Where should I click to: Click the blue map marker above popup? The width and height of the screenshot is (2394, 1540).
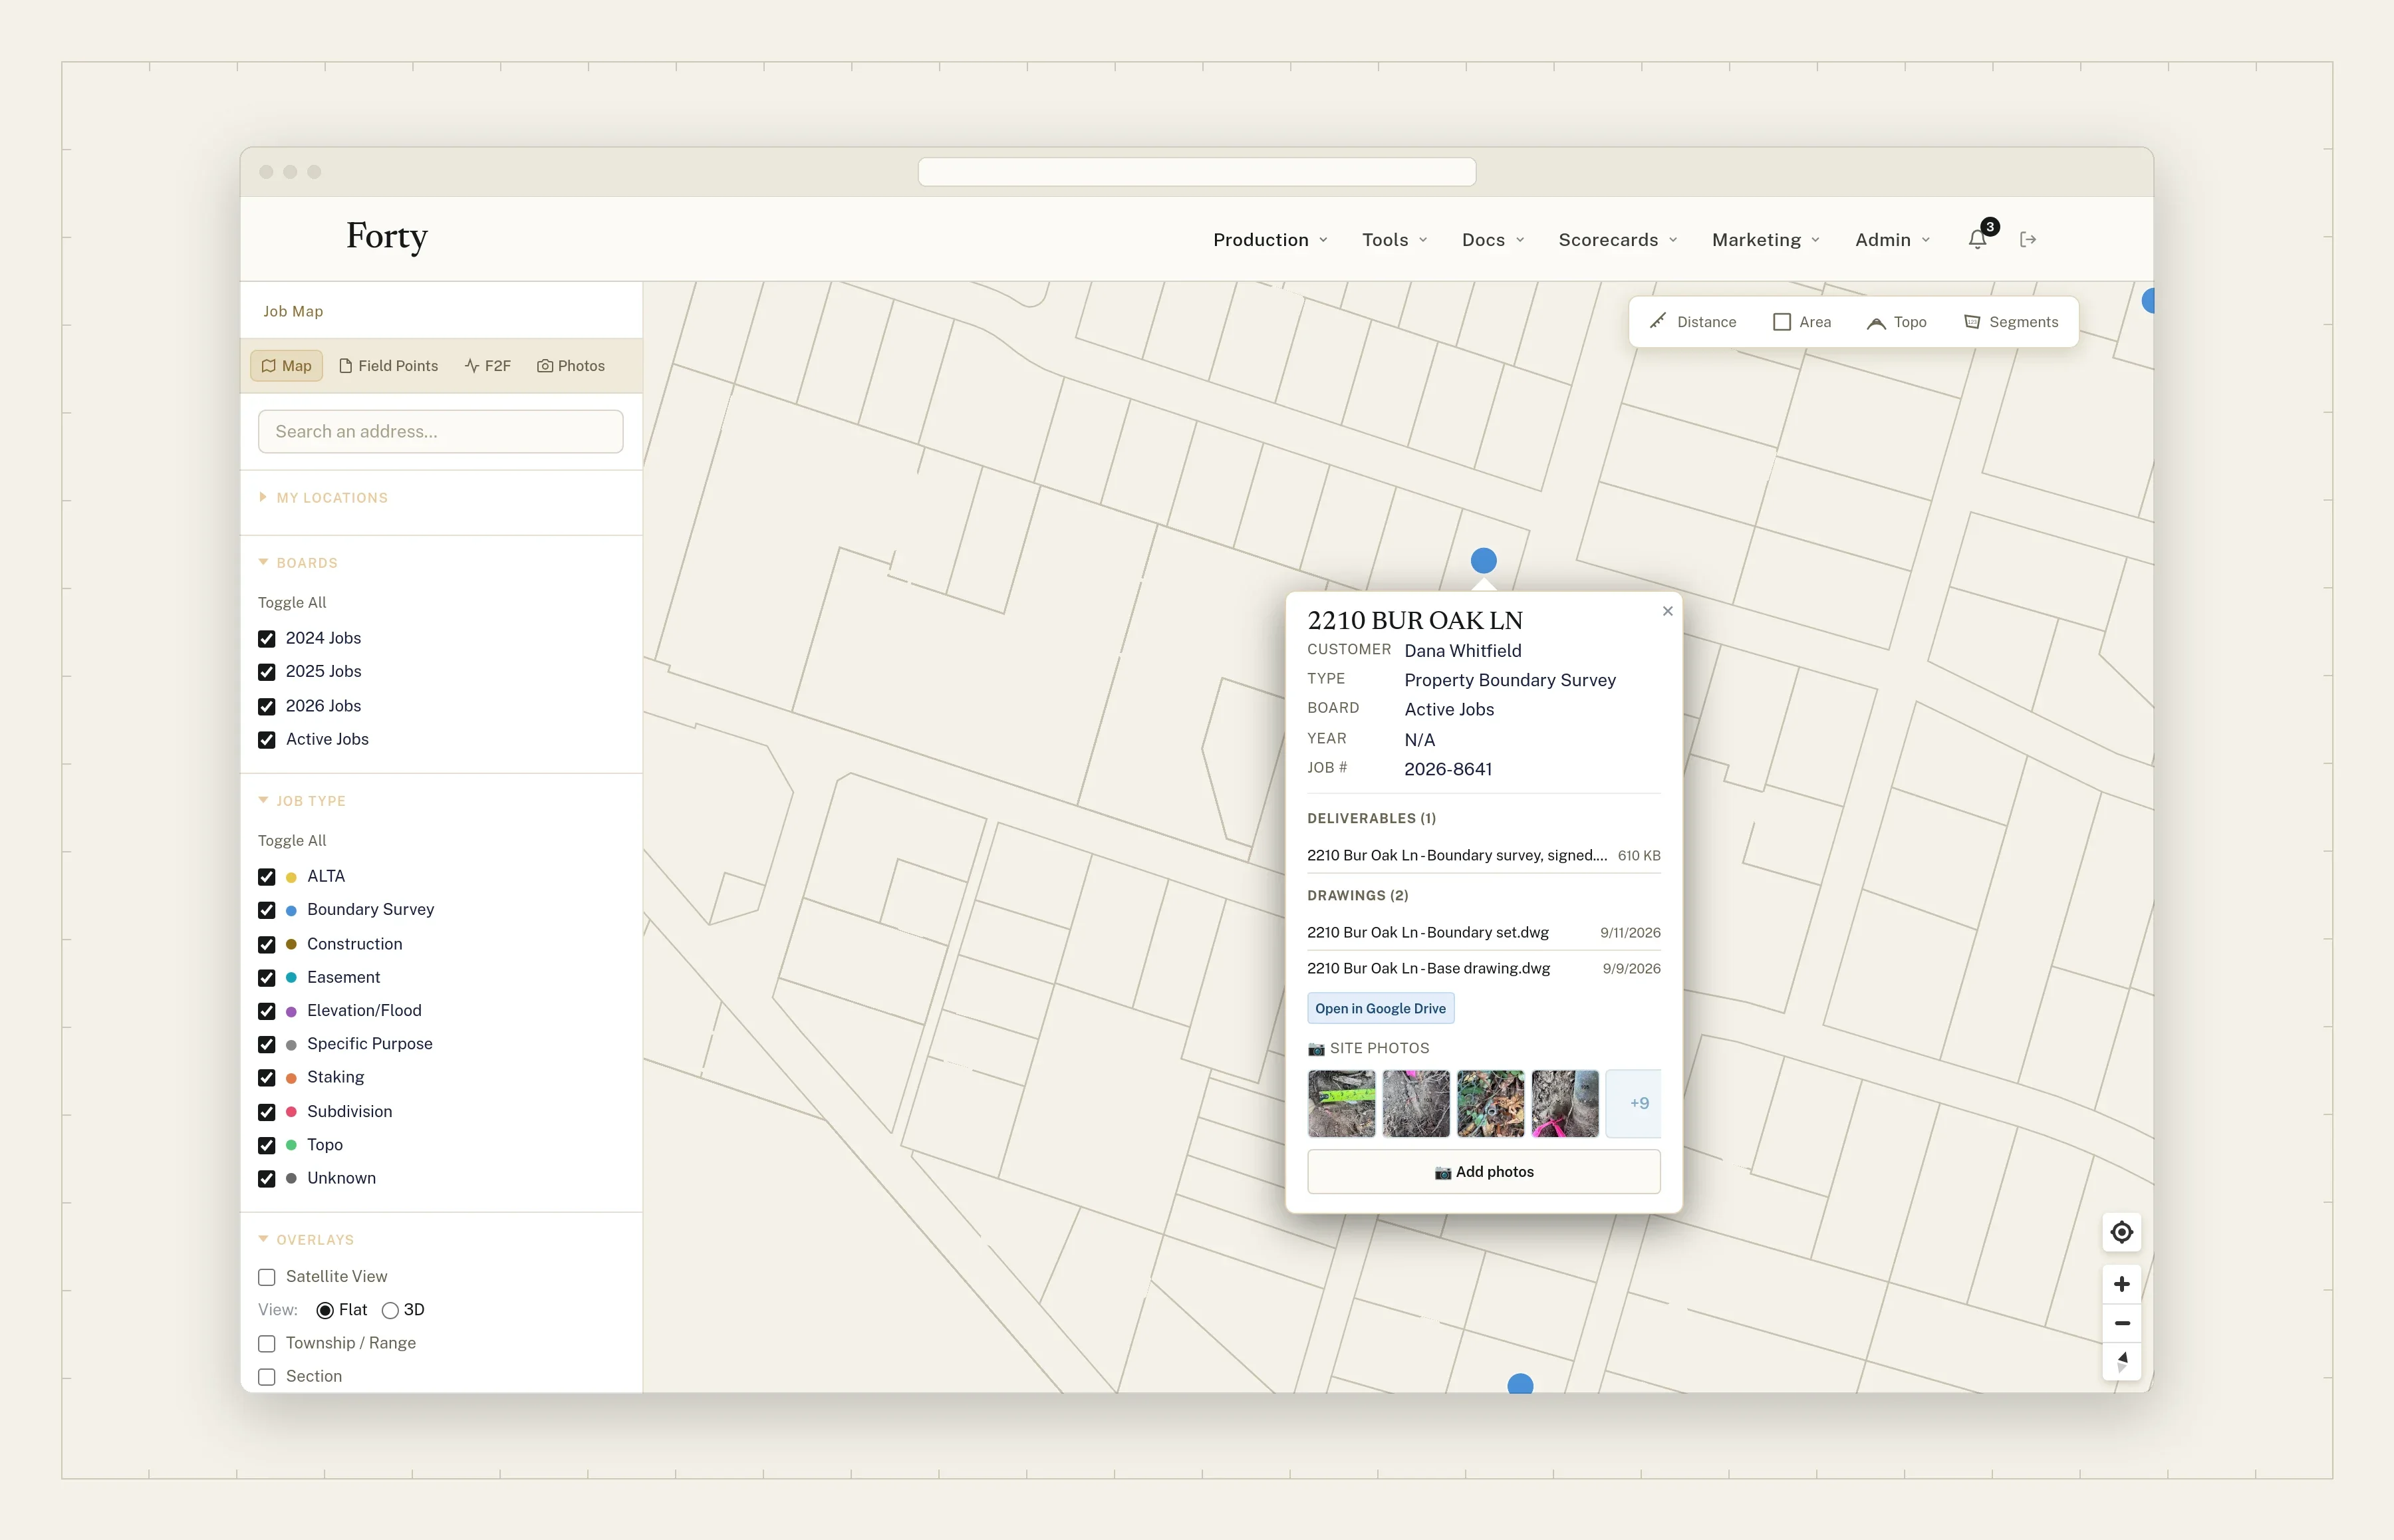tap(1483, 560)
